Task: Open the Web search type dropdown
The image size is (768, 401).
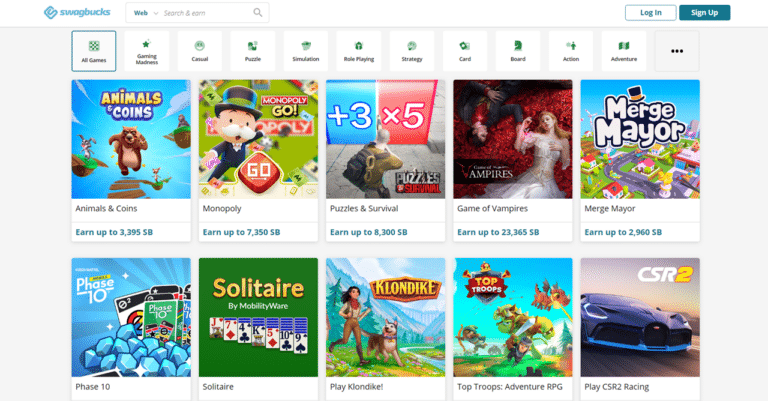Action: pyautogui.click(x=145, y=13)
